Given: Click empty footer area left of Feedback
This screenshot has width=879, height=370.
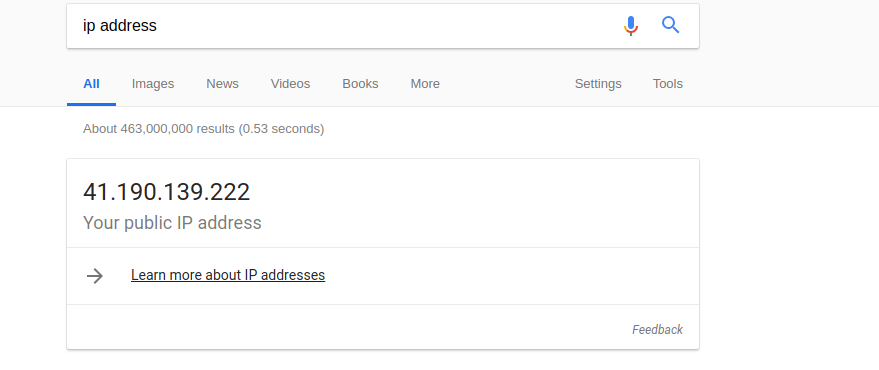Looking at the screenshot, I should tap(348, 327).
